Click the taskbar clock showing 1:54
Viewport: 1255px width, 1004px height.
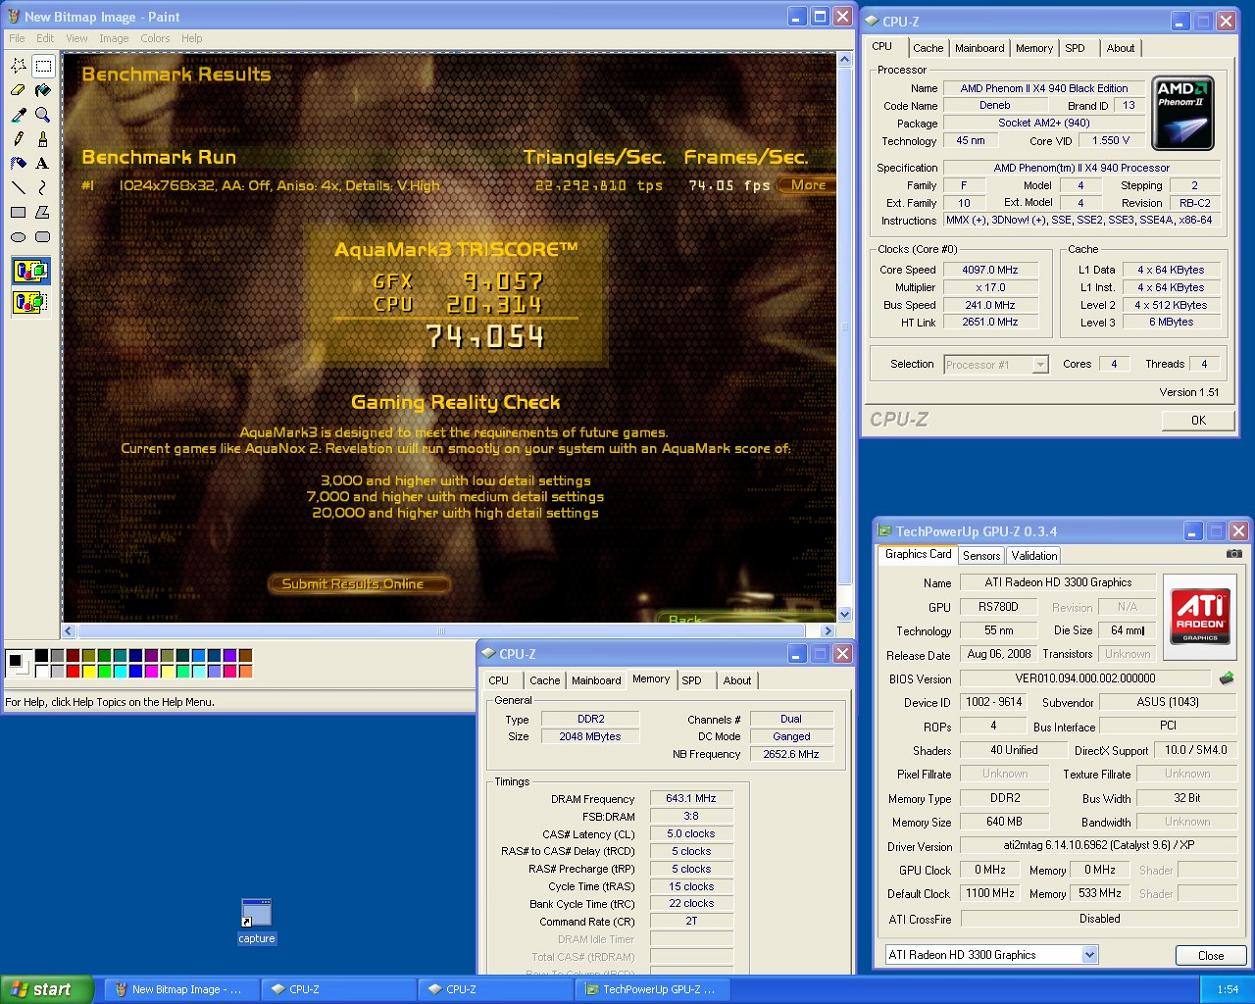click(1226, 989)
